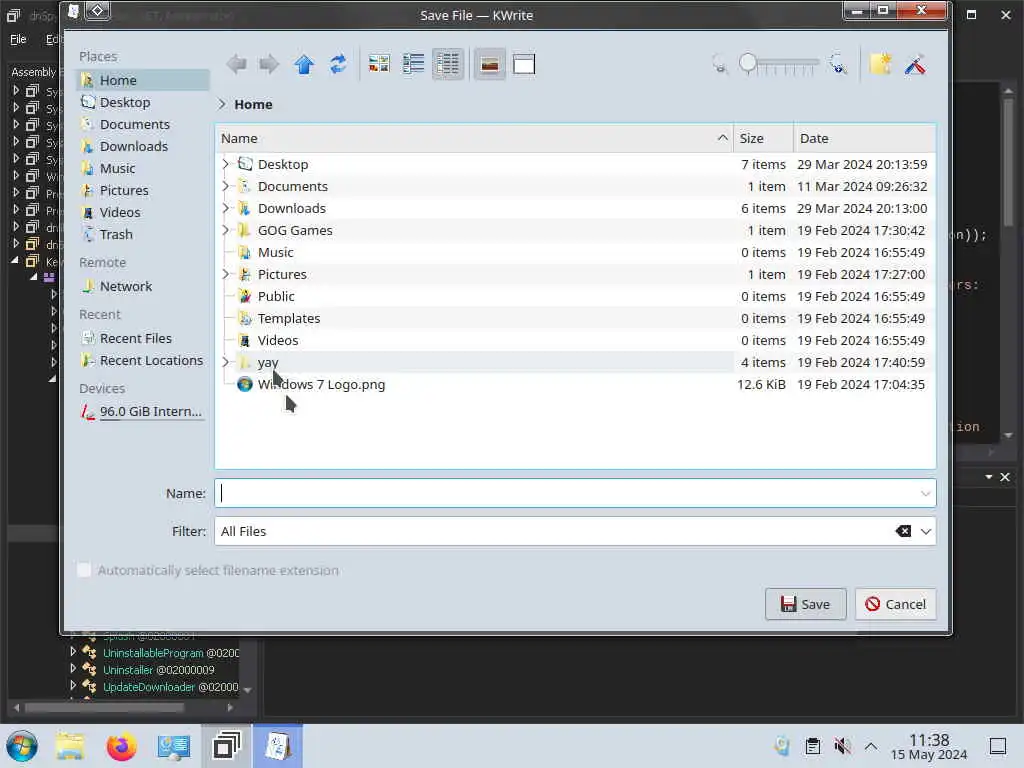Click the zoom out magnifier icon
Screen dimensions: 1024x768
(x=720, y=65)
